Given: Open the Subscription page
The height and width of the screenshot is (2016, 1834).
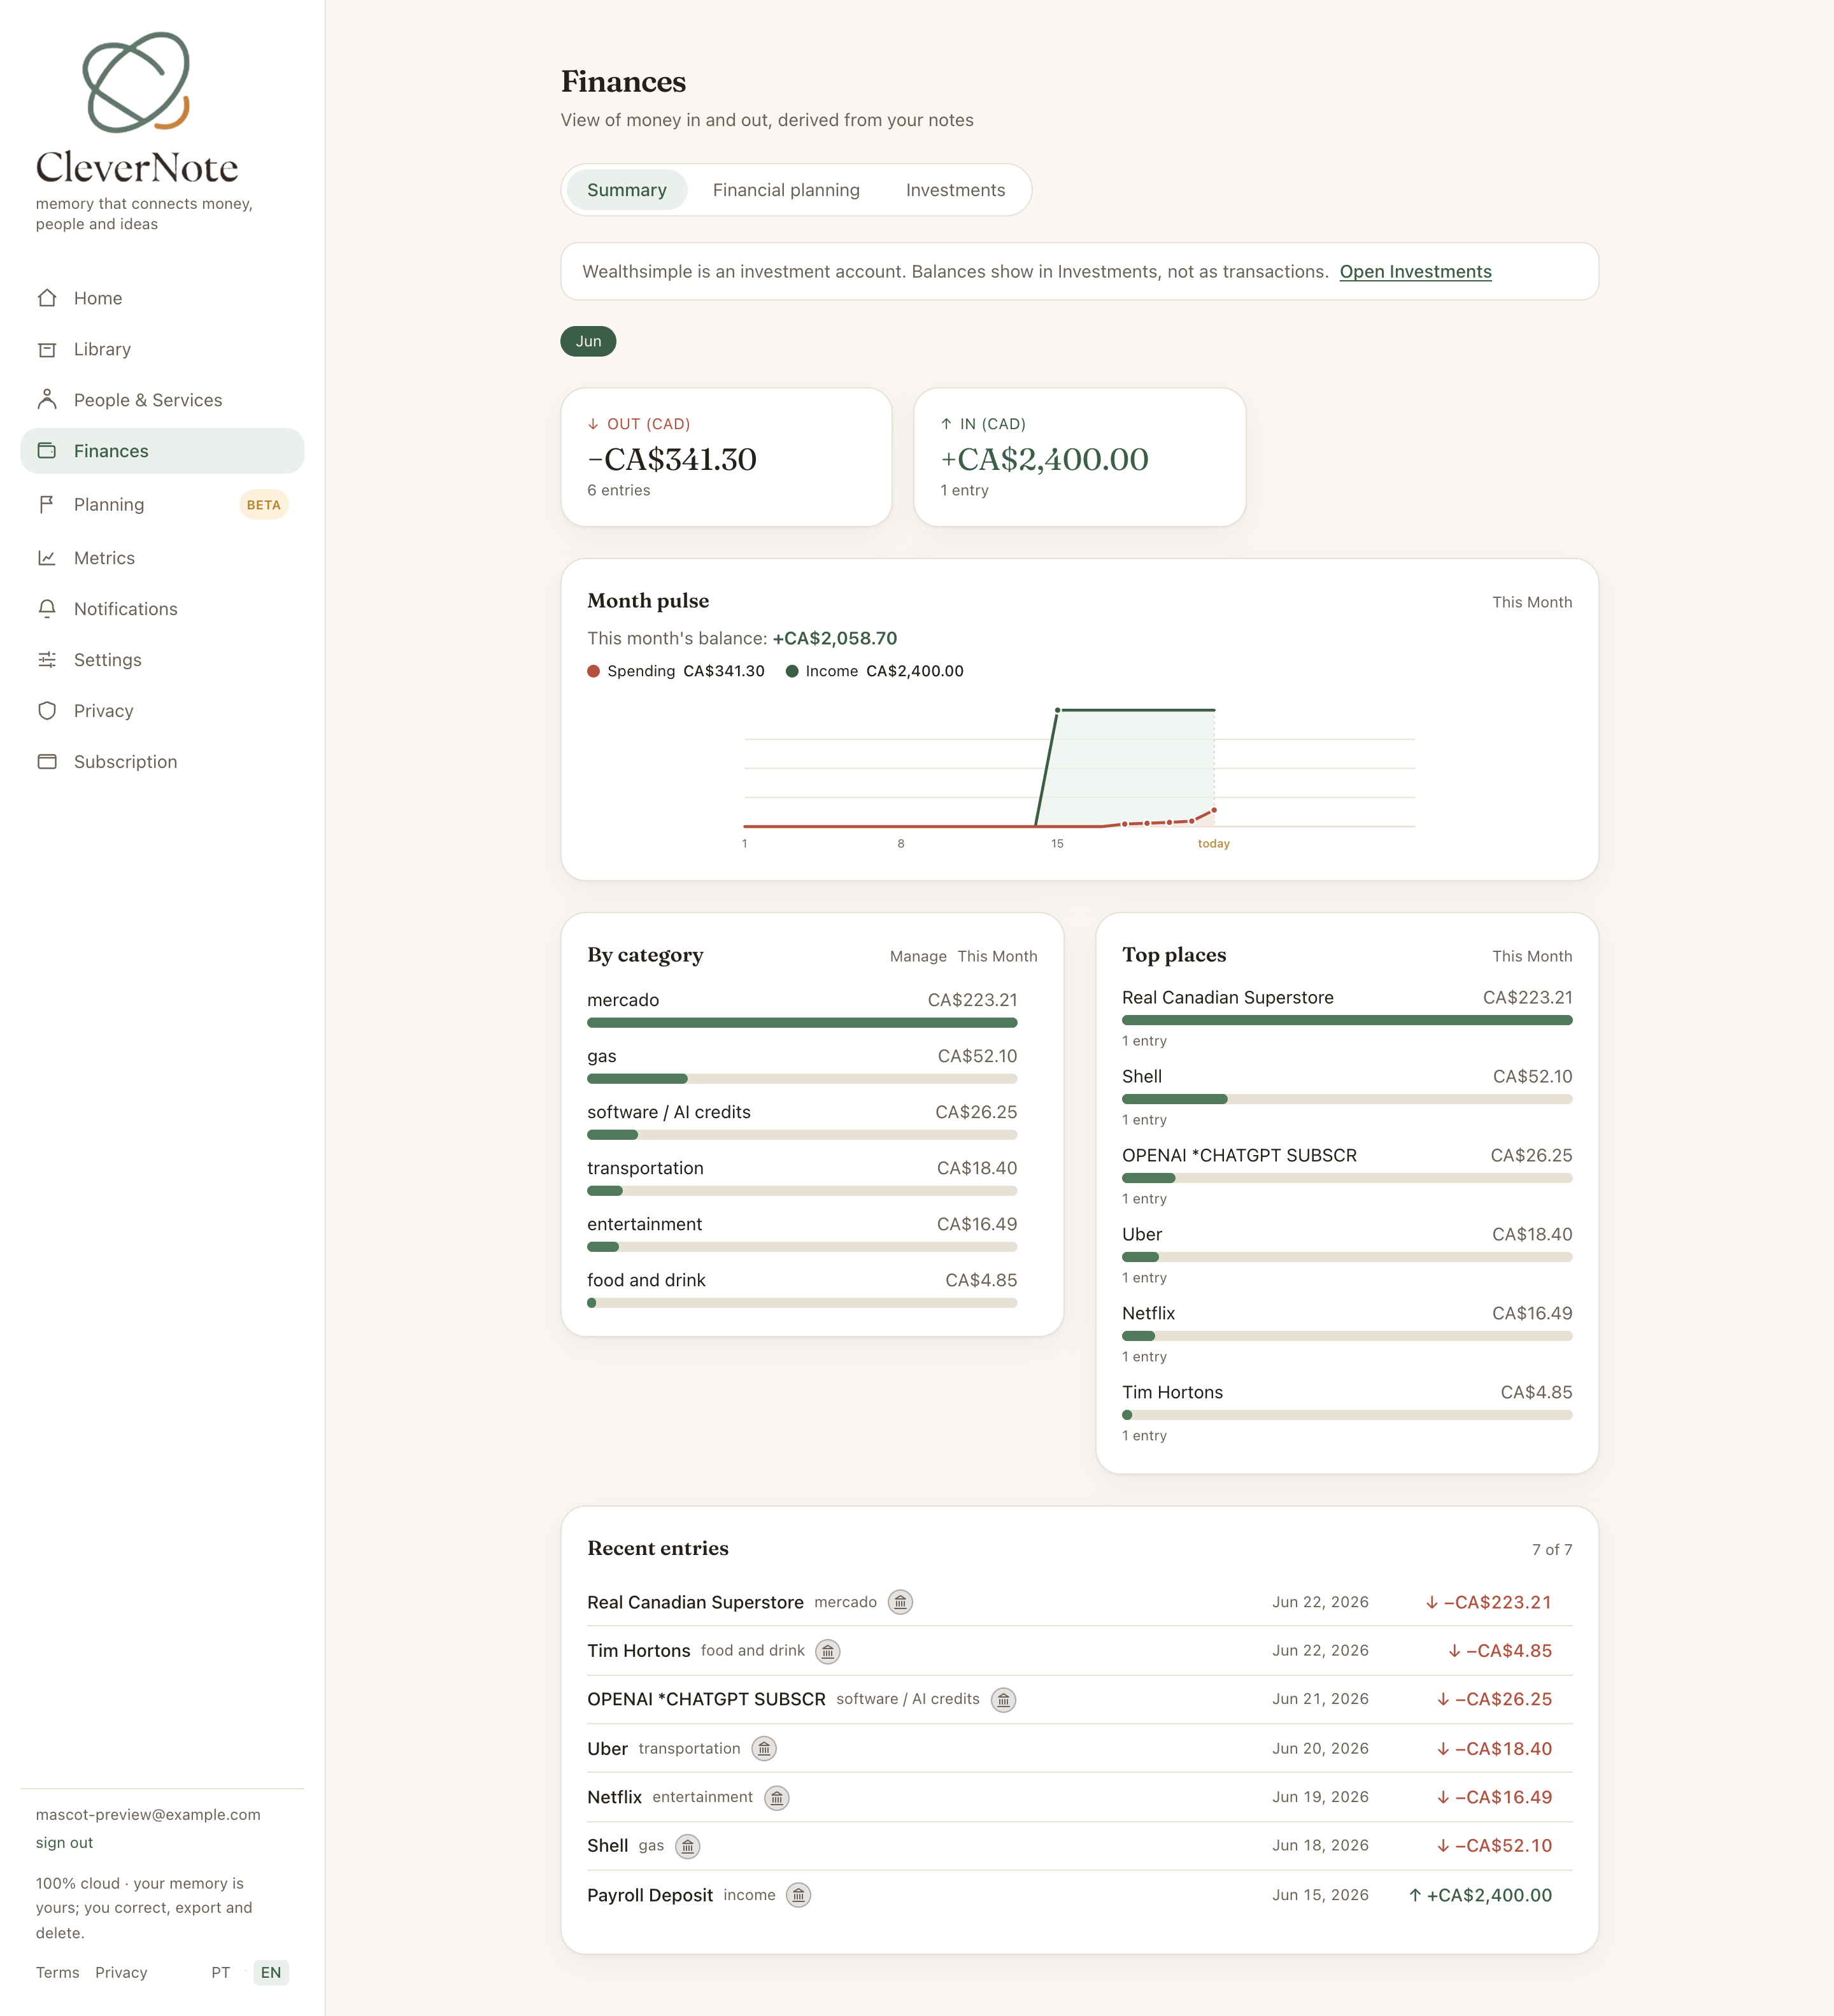Looking at the screenshot, I should coord(162,762).
